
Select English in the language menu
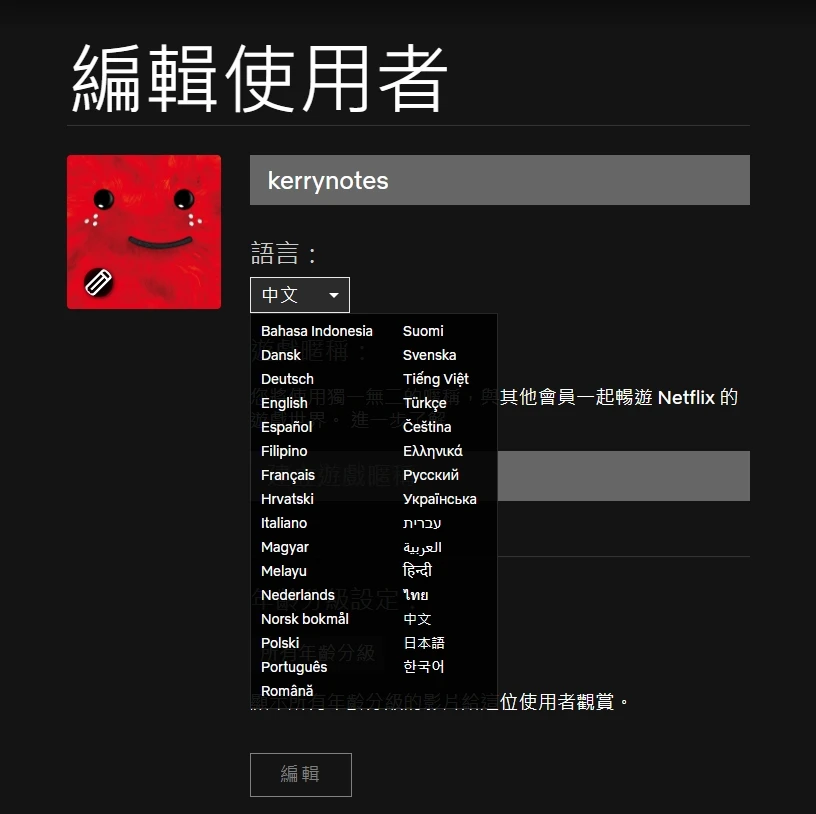(284, 403)
